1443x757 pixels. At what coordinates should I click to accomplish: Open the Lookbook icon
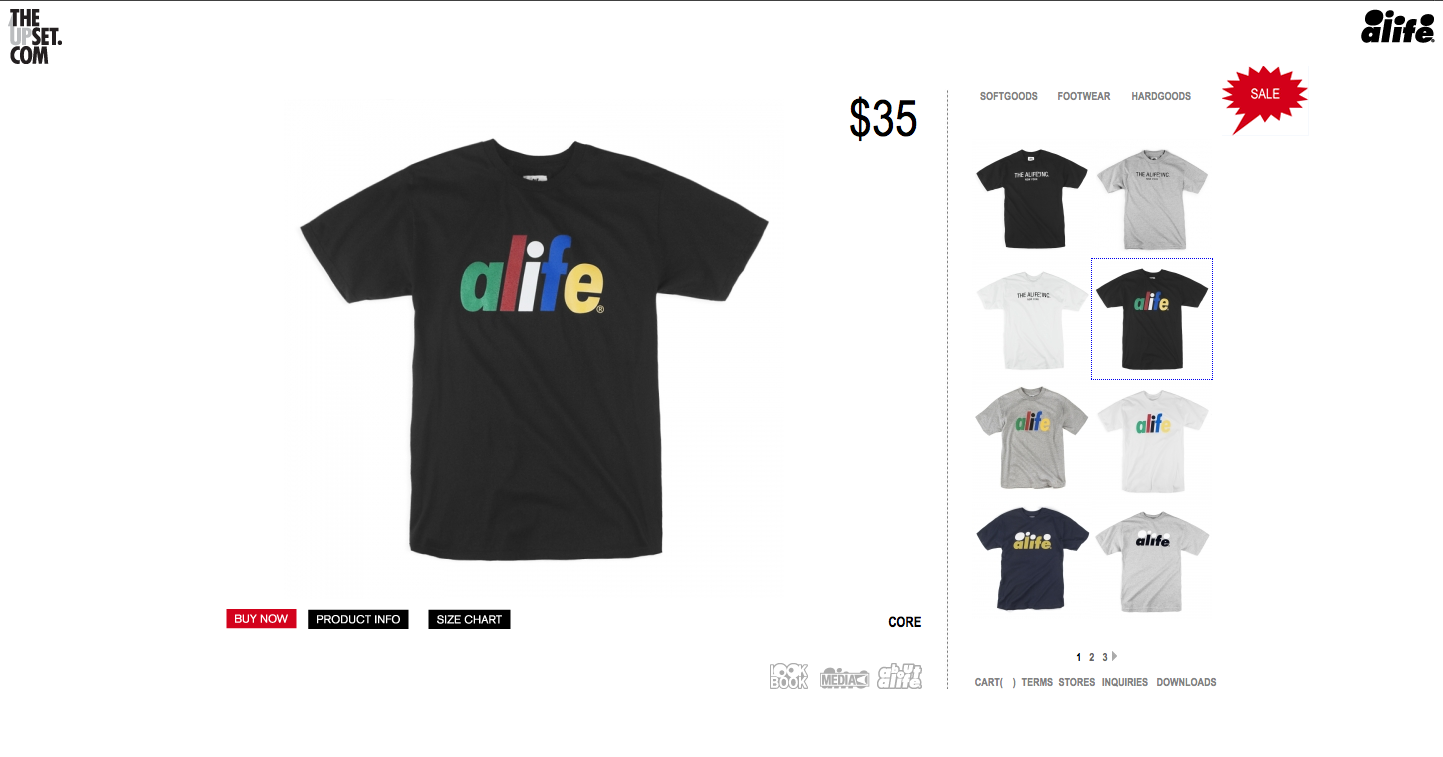789,677
